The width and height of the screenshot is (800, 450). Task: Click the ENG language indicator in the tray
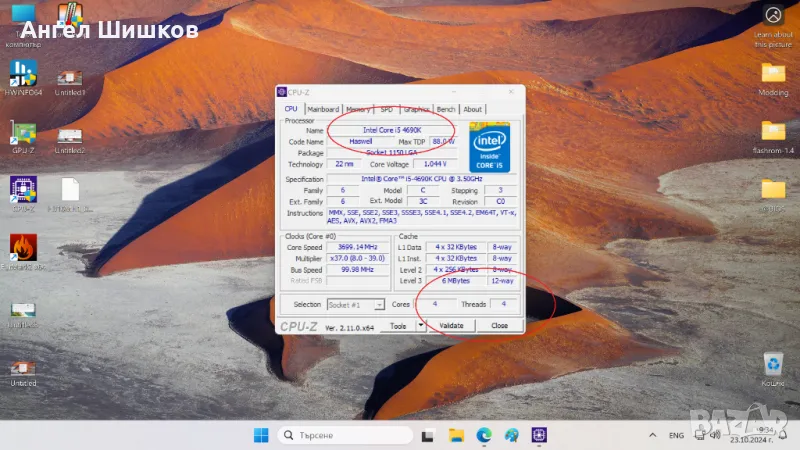click(x=676, y=436)
